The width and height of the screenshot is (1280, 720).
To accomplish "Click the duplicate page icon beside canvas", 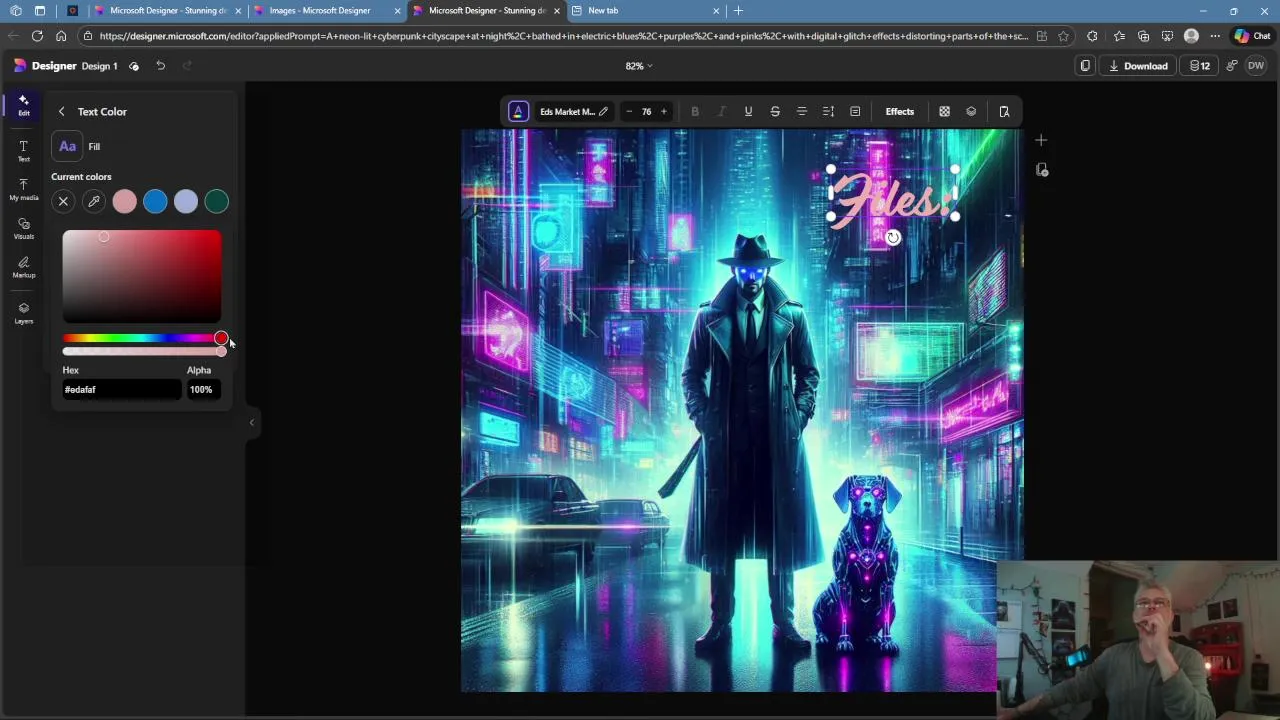I will pyautogui.click(x=1041, y=170).
